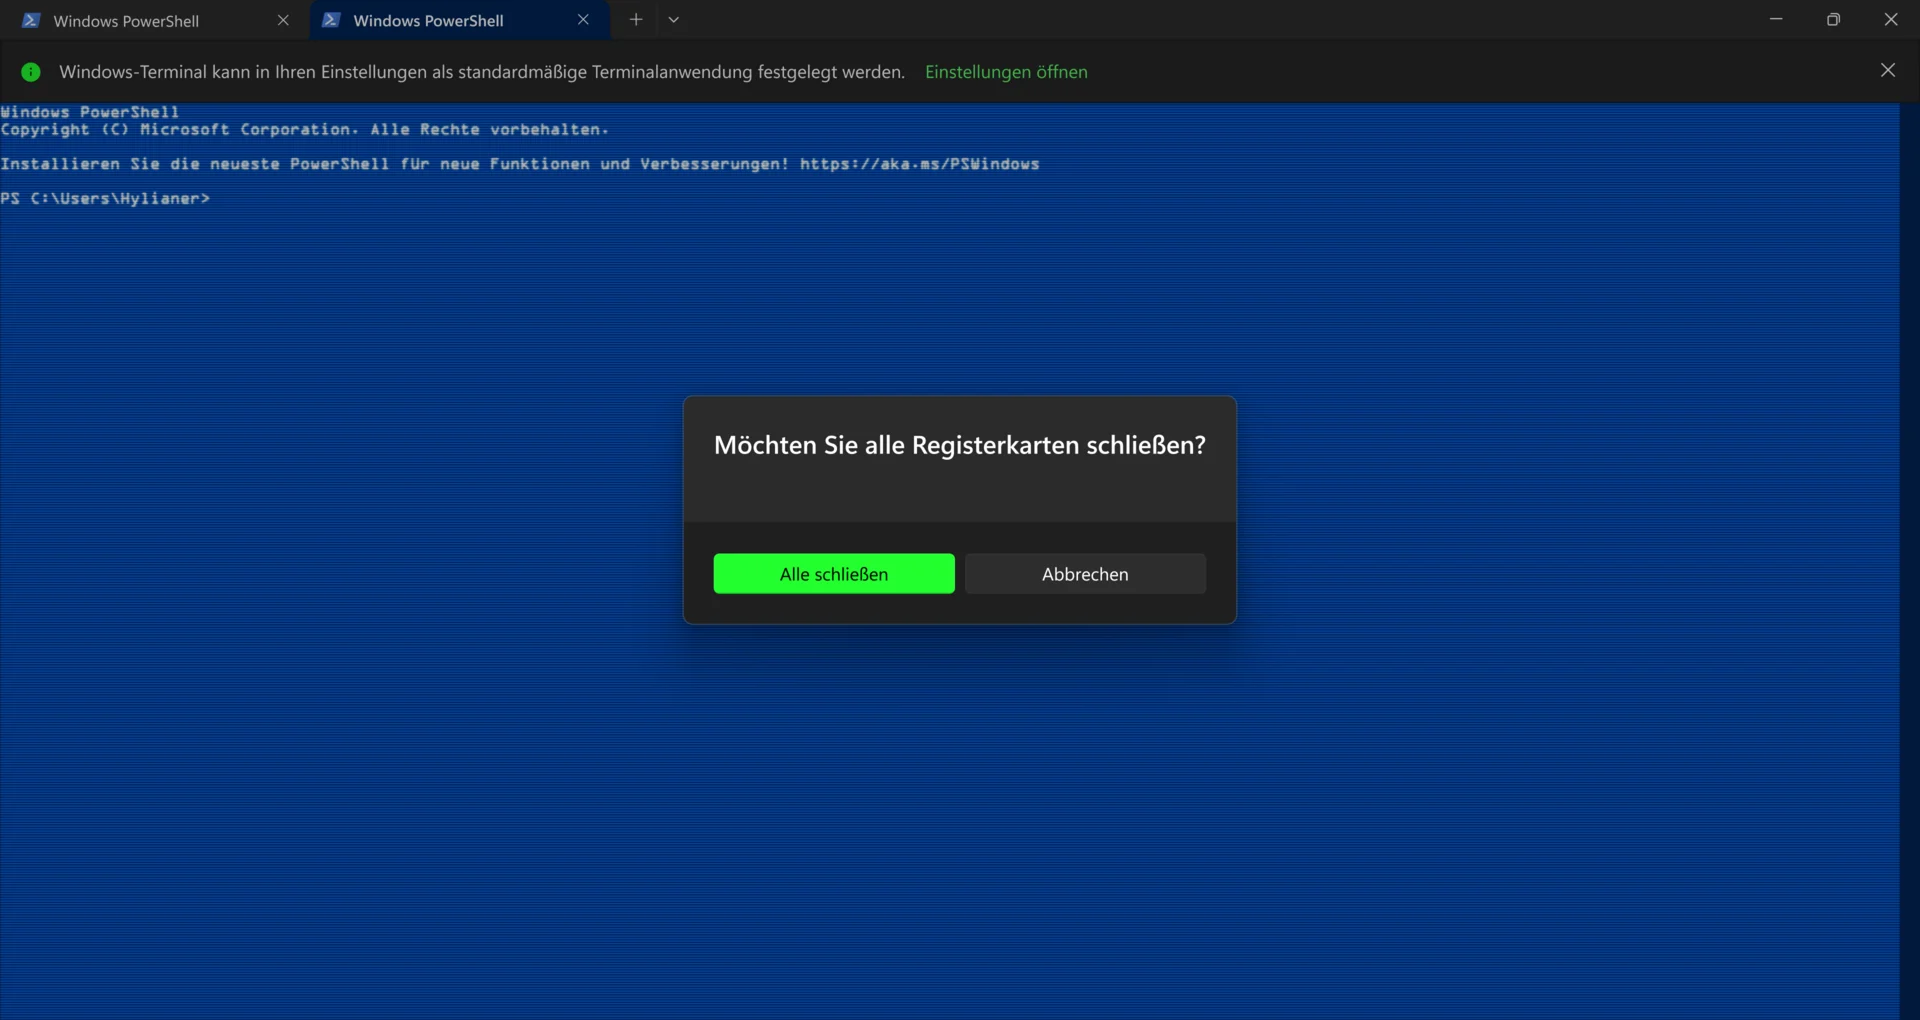The height and width of the screenshot is (1020, 1920).
Task: Click the green info icon in the notification bar
Action: [x=31, y=72]
